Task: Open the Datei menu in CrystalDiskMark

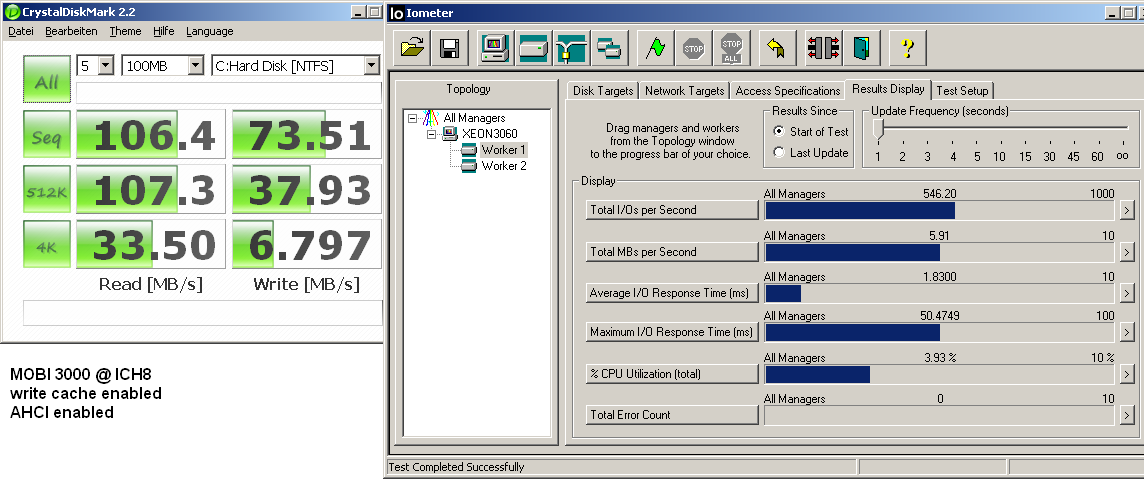Action: 21,31
